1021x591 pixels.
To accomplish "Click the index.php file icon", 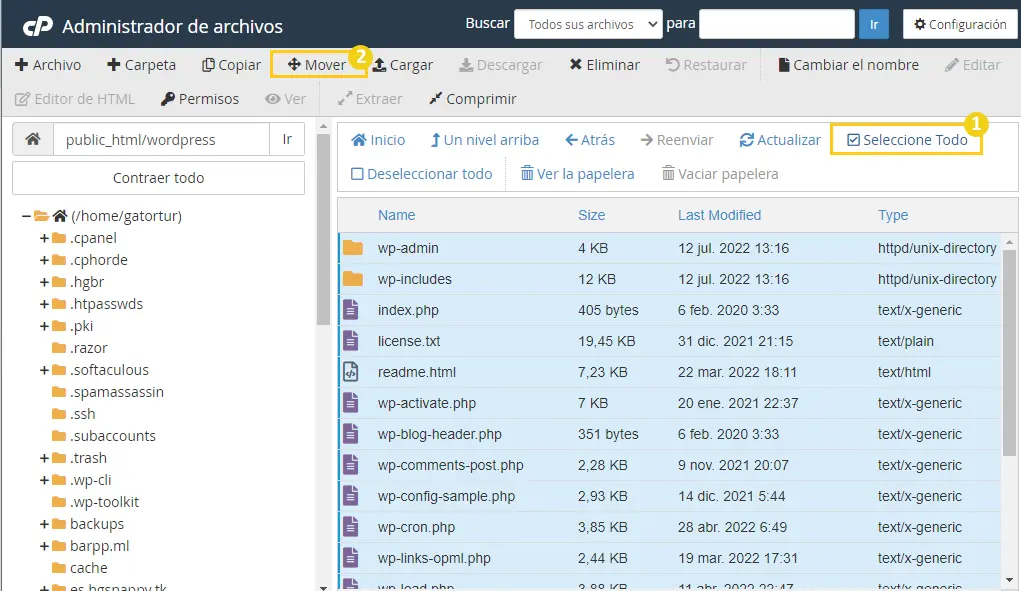I will point(351,310).
